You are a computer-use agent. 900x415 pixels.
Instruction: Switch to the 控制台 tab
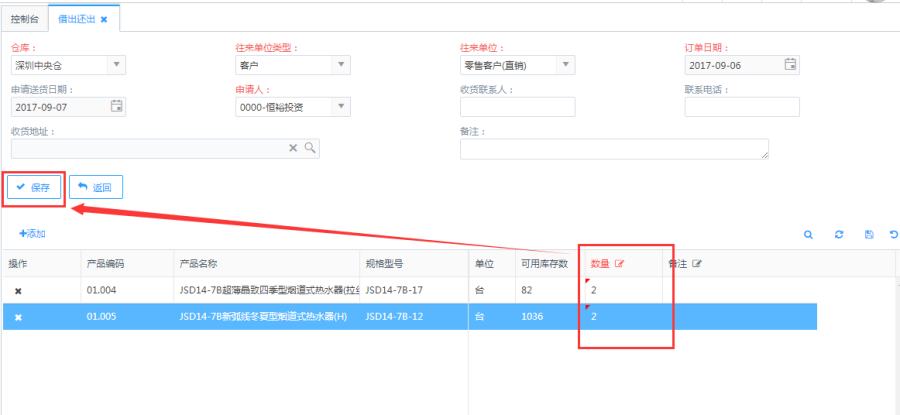24,19
